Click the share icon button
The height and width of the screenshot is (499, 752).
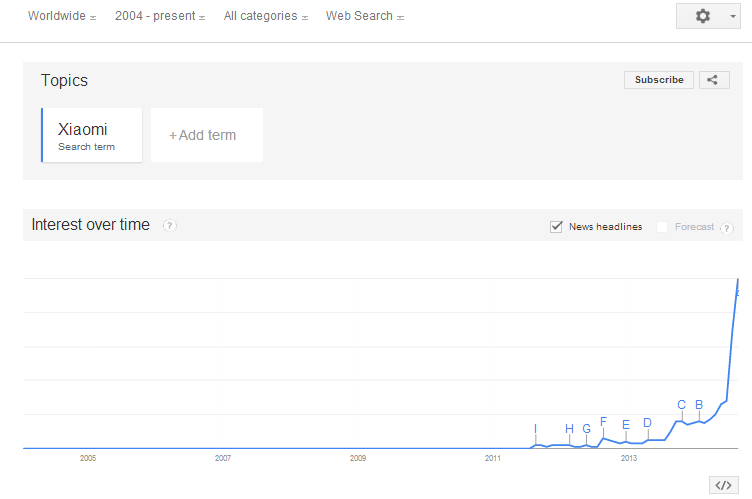(714, 80)
